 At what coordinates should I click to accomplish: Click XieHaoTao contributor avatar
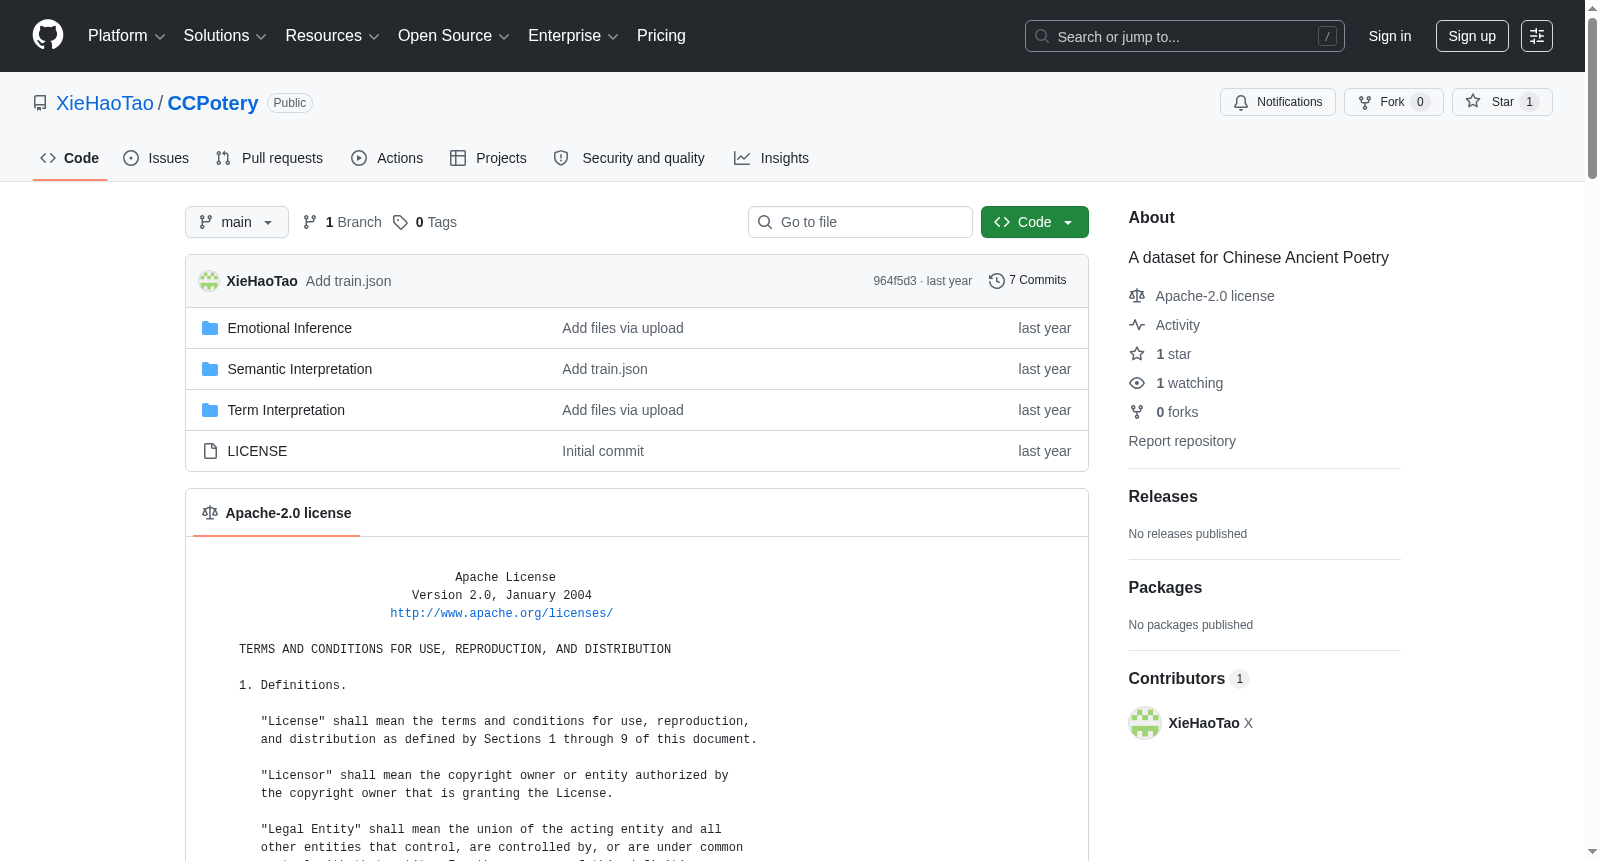1145,723
